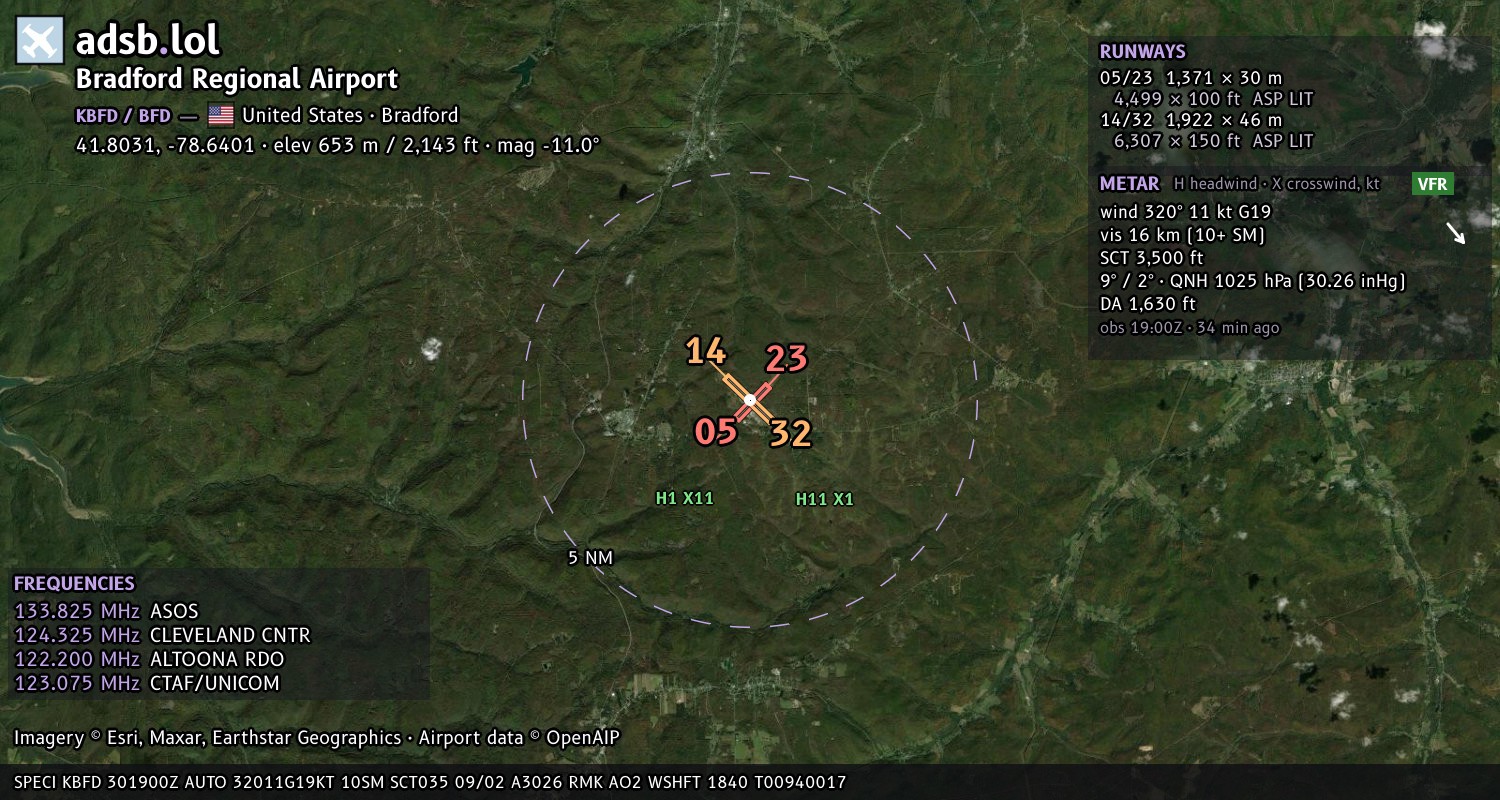
Task: Select the 05/23 1,371 × 30 m row
Action: (x=1191, y=77)
